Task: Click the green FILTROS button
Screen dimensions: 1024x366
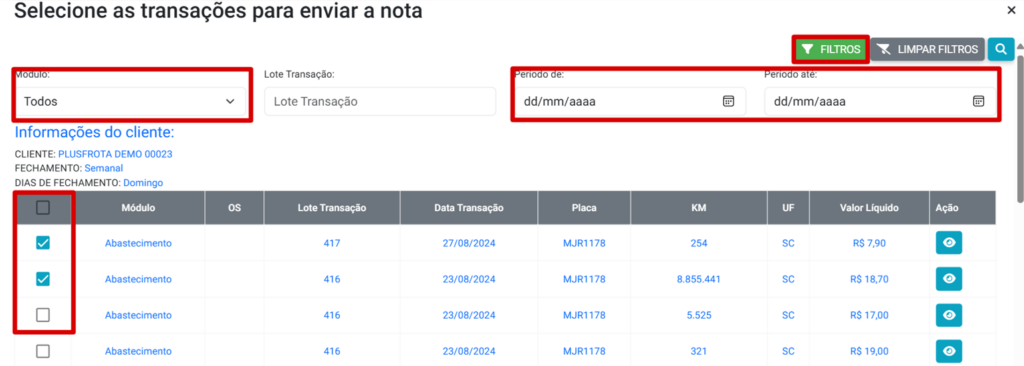Action: coord(831,49)
